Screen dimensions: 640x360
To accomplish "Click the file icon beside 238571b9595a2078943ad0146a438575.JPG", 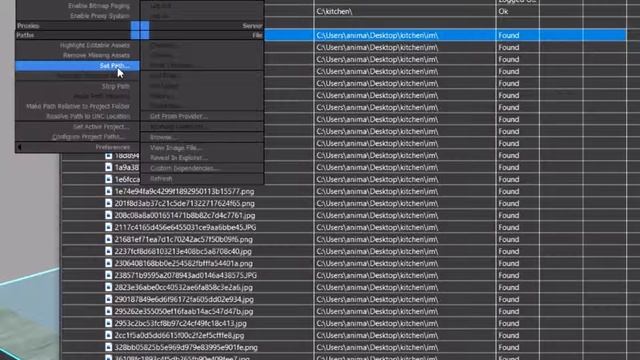I will point(108,275).
